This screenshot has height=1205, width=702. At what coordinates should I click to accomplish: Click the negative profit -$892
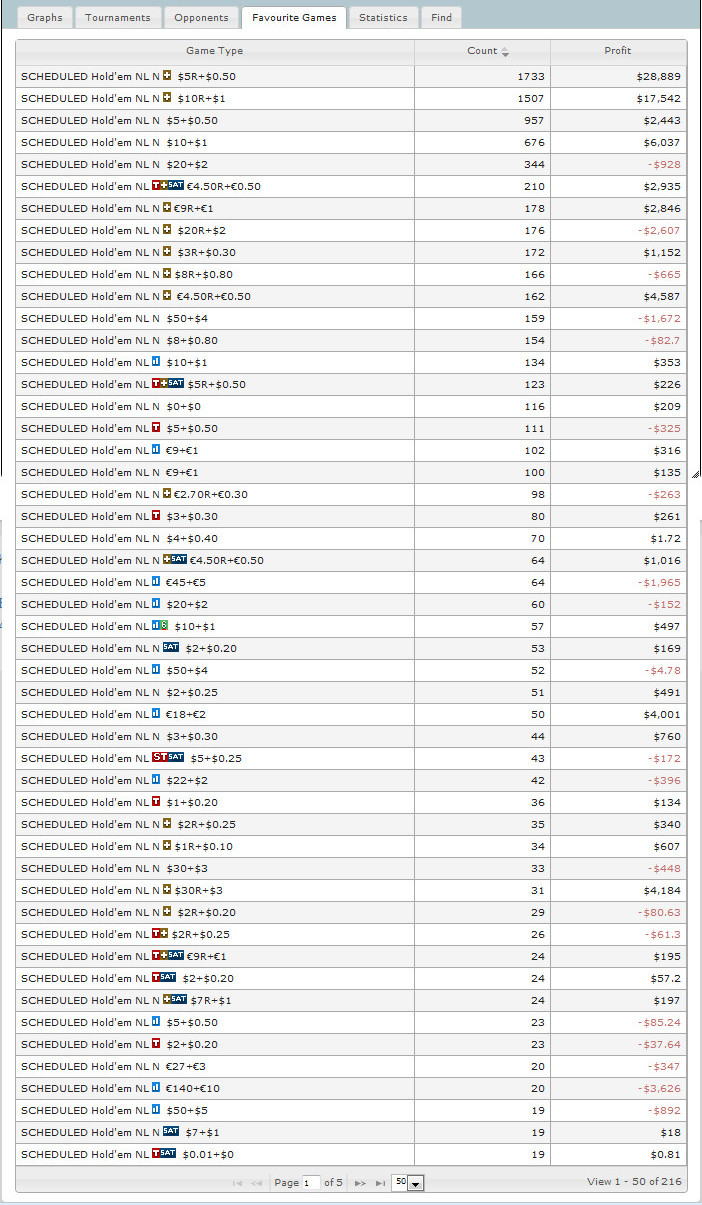pos(664,1110)
